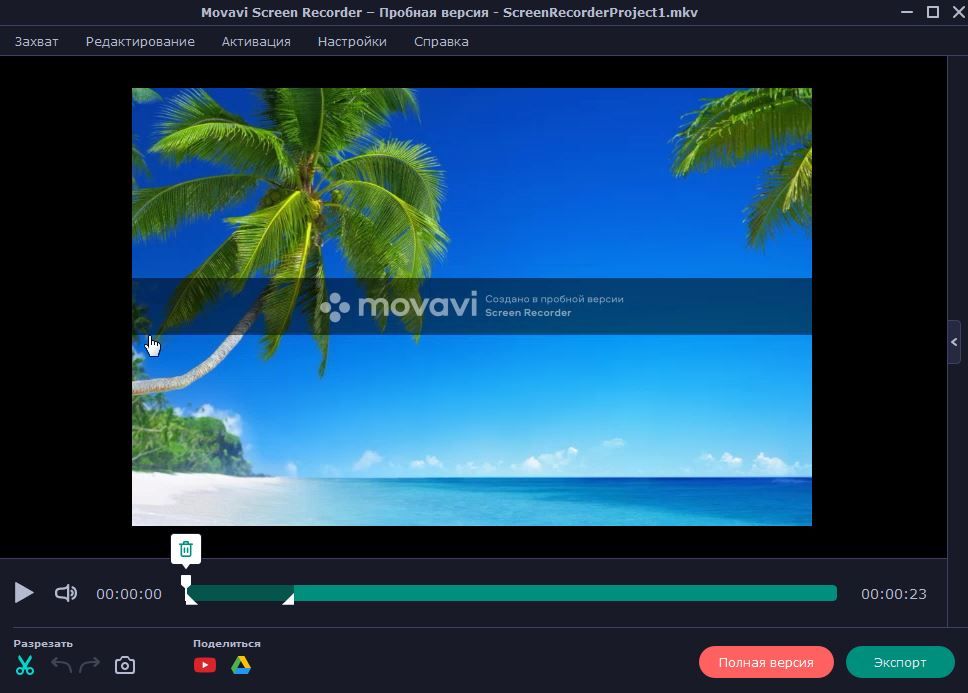Take a snapshot with the camera icon
Screen dimensions: 968x693
pos(125,665)
